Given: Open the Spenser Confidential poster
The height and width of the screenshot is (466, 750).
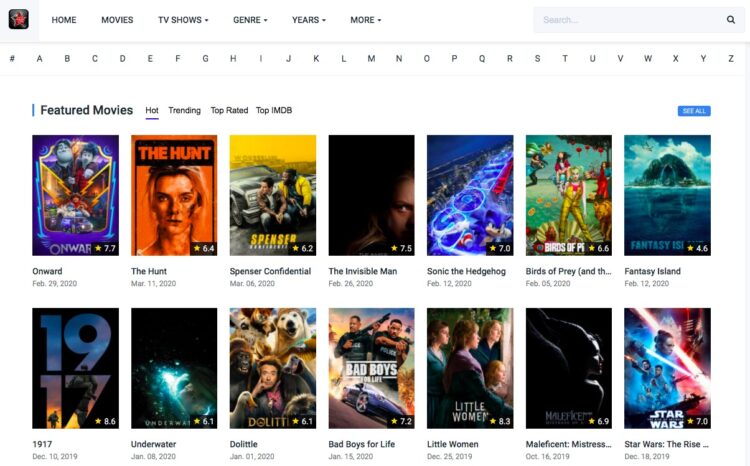Looking at the screenshot, I should [x=273, y=195].
